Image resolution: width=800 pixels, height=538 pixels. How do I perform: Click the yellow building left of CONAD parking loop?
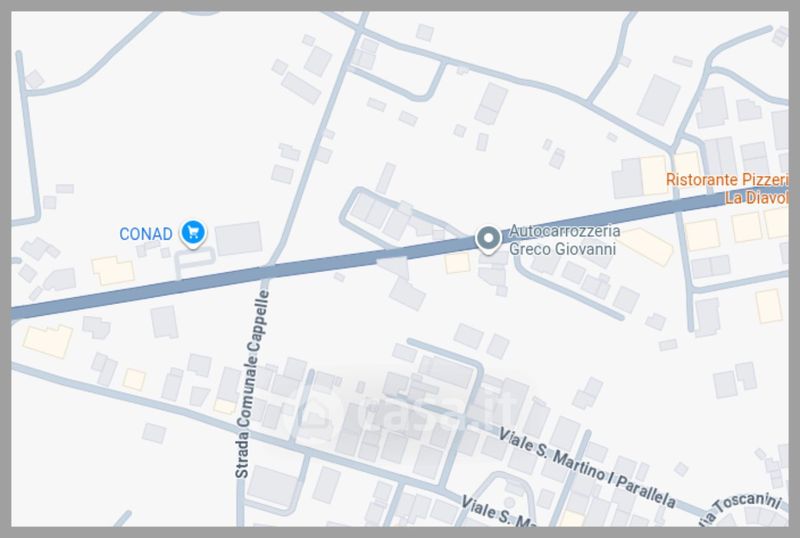click(113, 271)
